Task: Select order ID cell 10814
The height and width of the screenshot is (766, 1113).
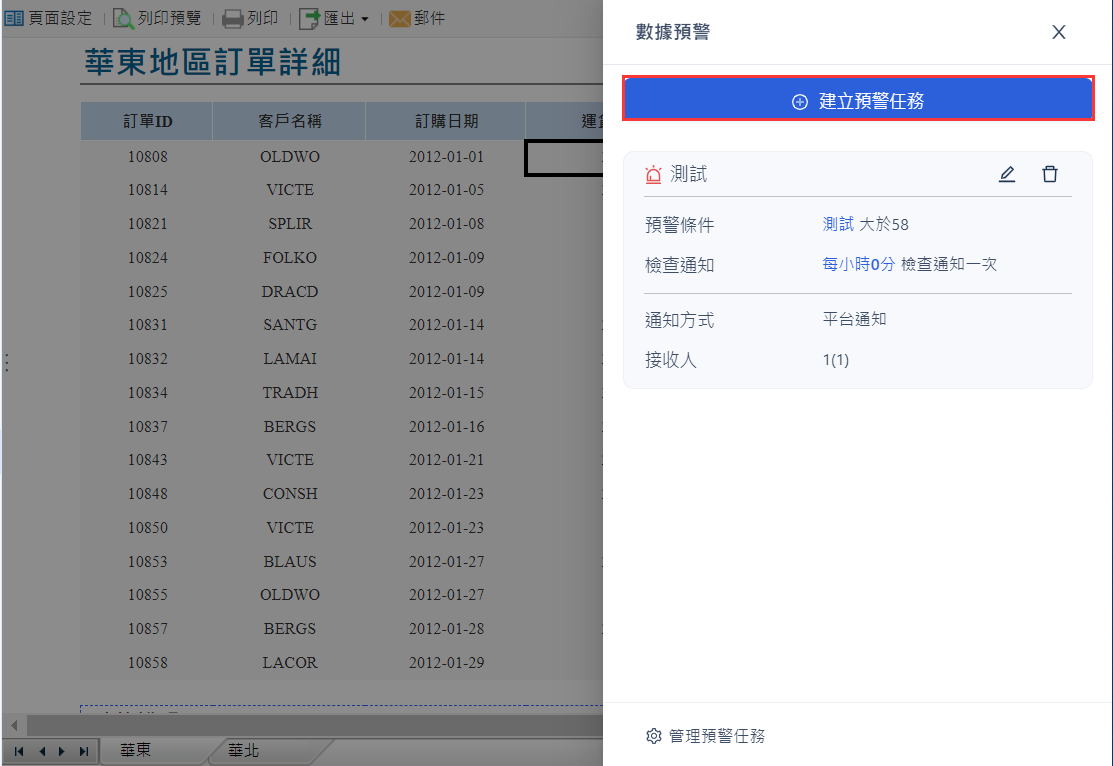Action: click(147, 190)
